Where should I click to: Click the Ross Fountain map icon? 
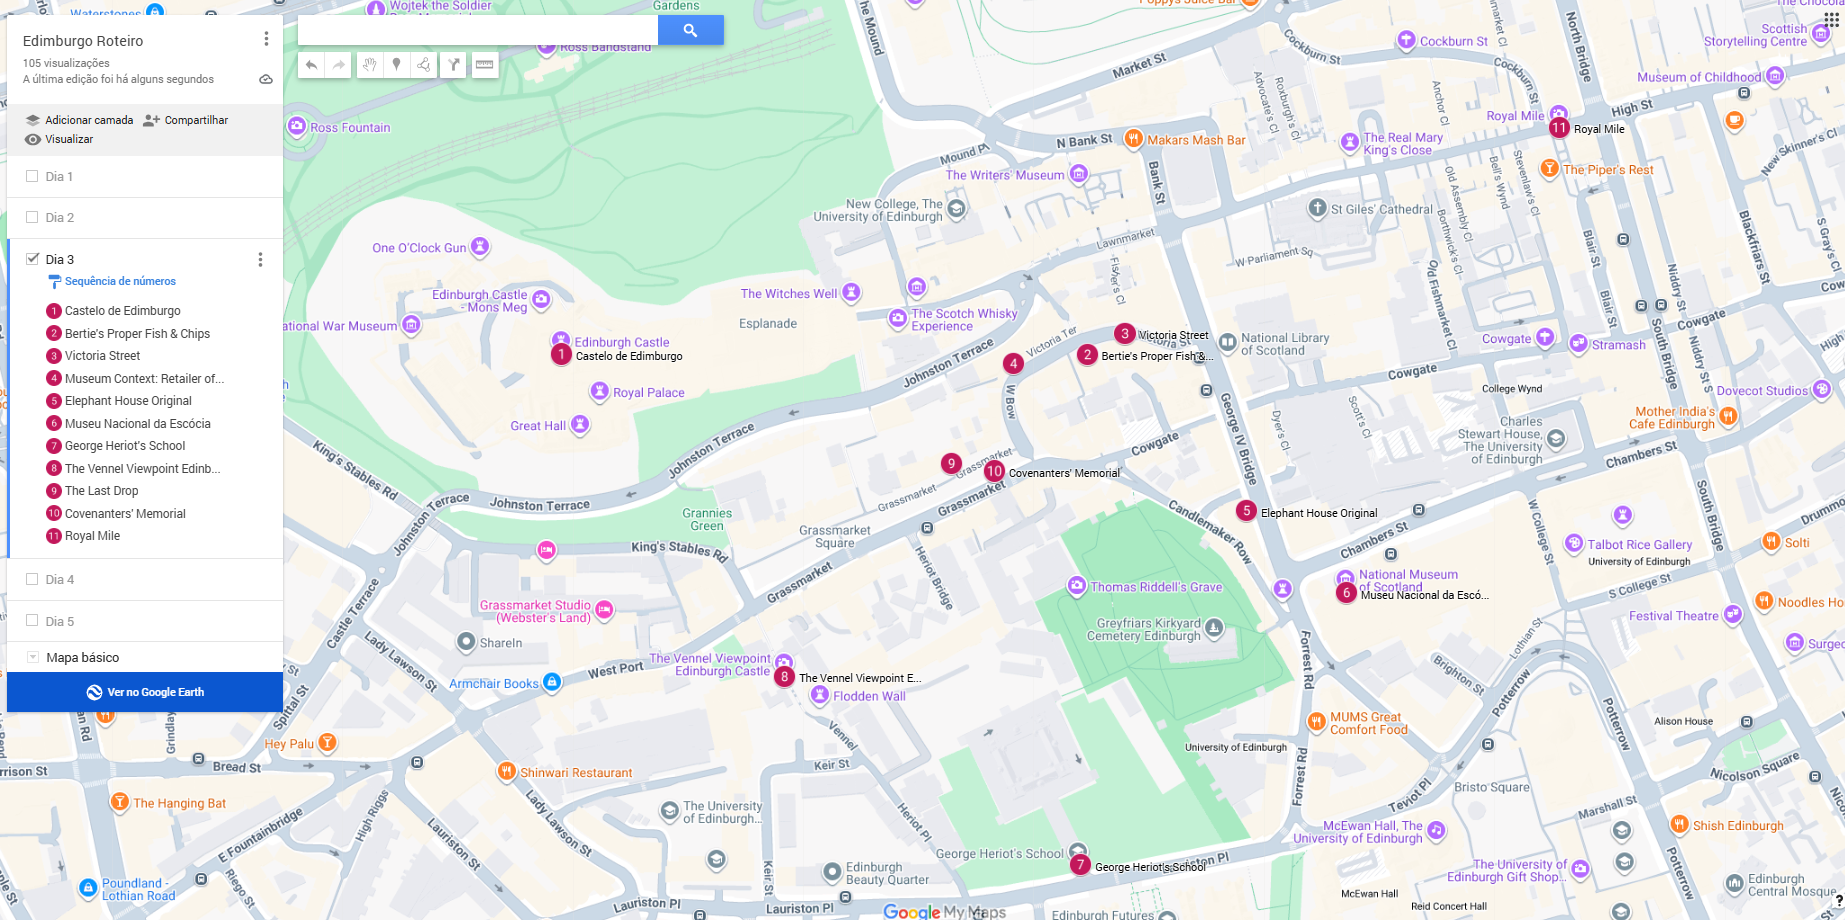coord(296,126)
